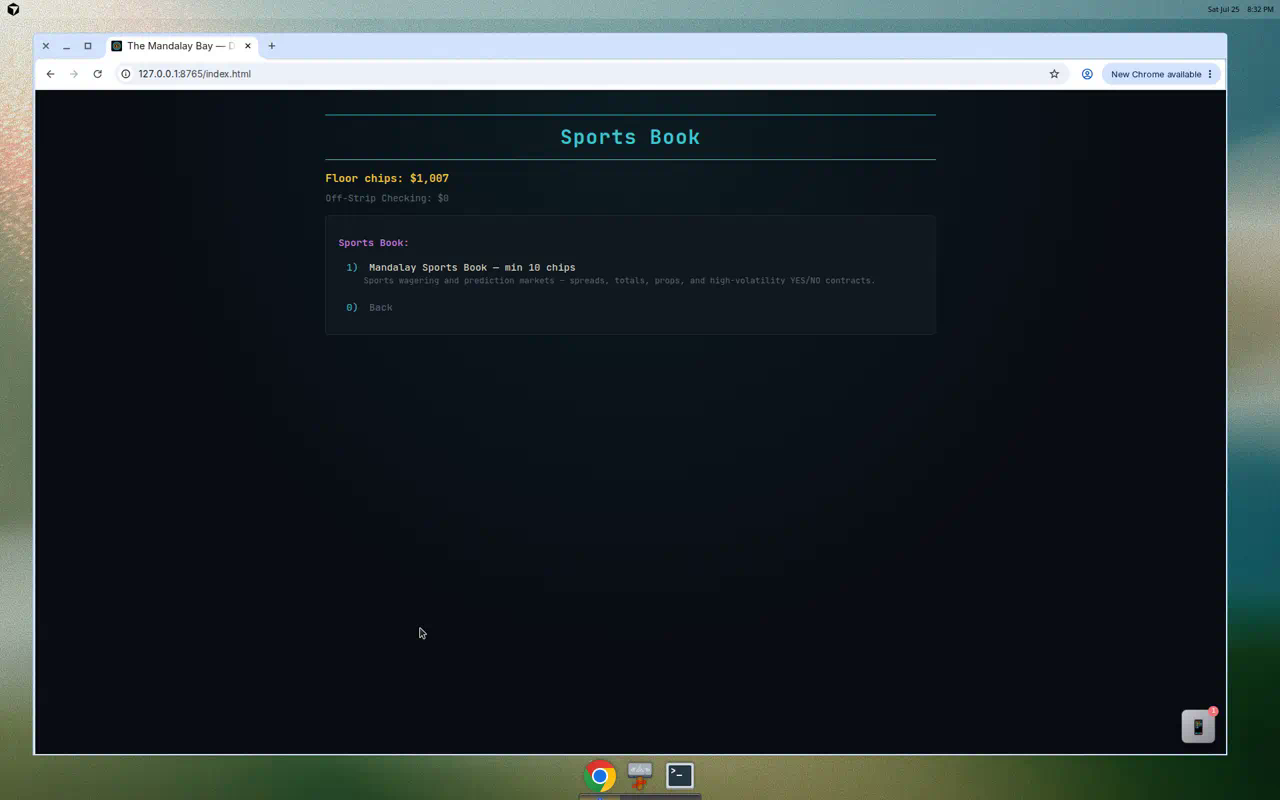Open the Chrome profile icon

[x=1087, y=74]
